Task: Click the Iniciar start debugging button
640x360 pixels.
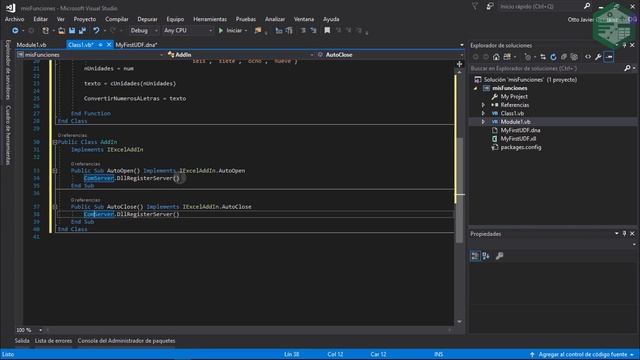Action: click(231, 31)
